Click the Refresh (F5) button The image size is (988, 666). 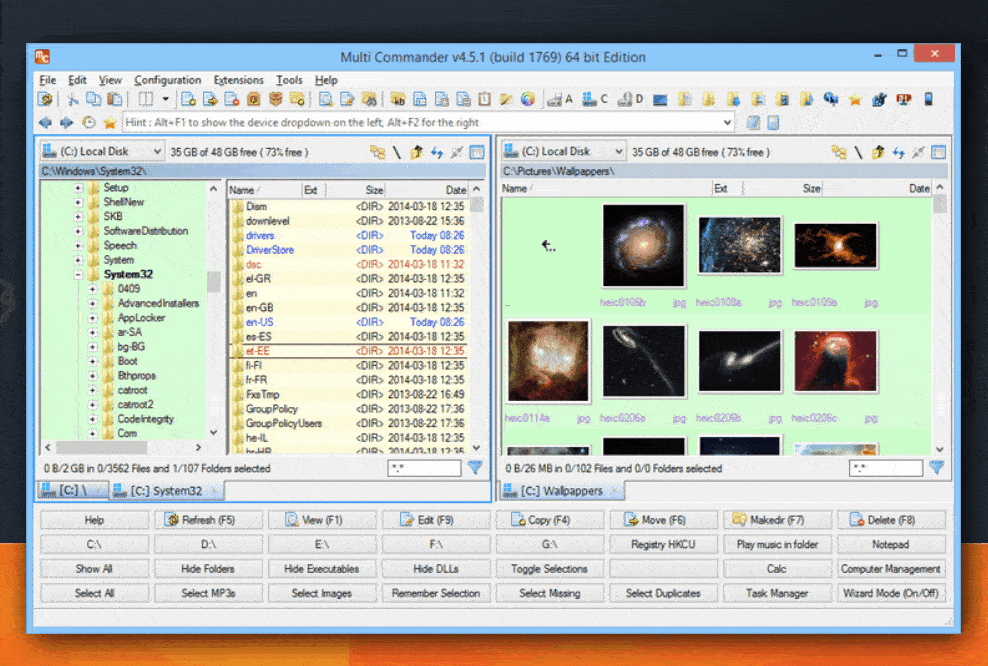point(208,520)
